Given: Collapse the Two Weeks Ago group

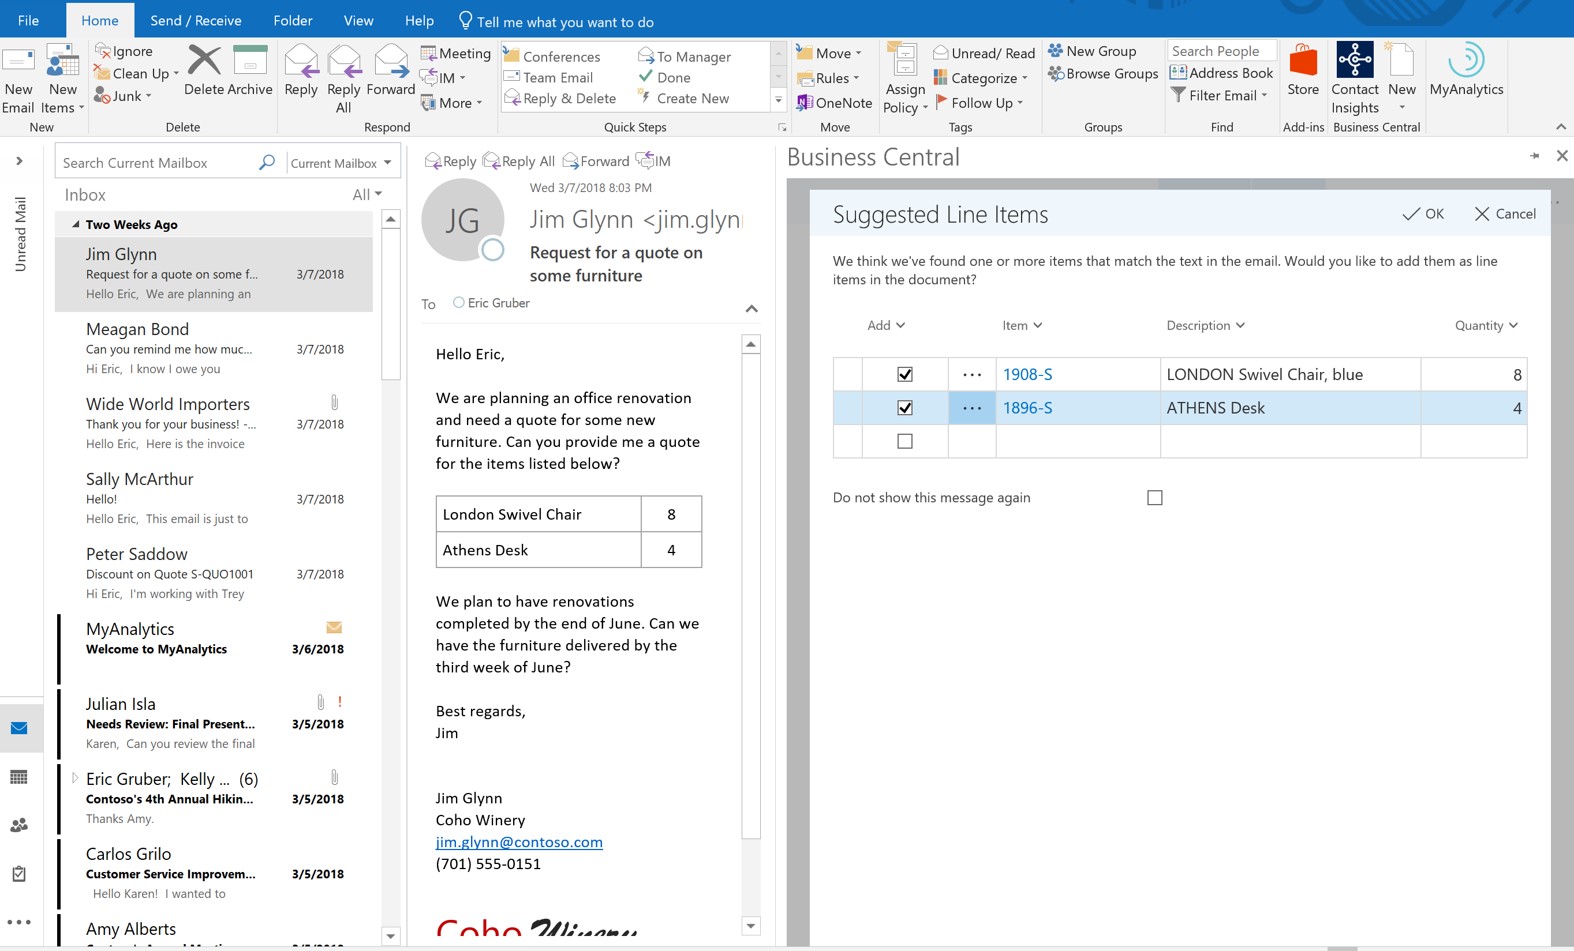Looking at the screenshot, I should tap(76, 225).
